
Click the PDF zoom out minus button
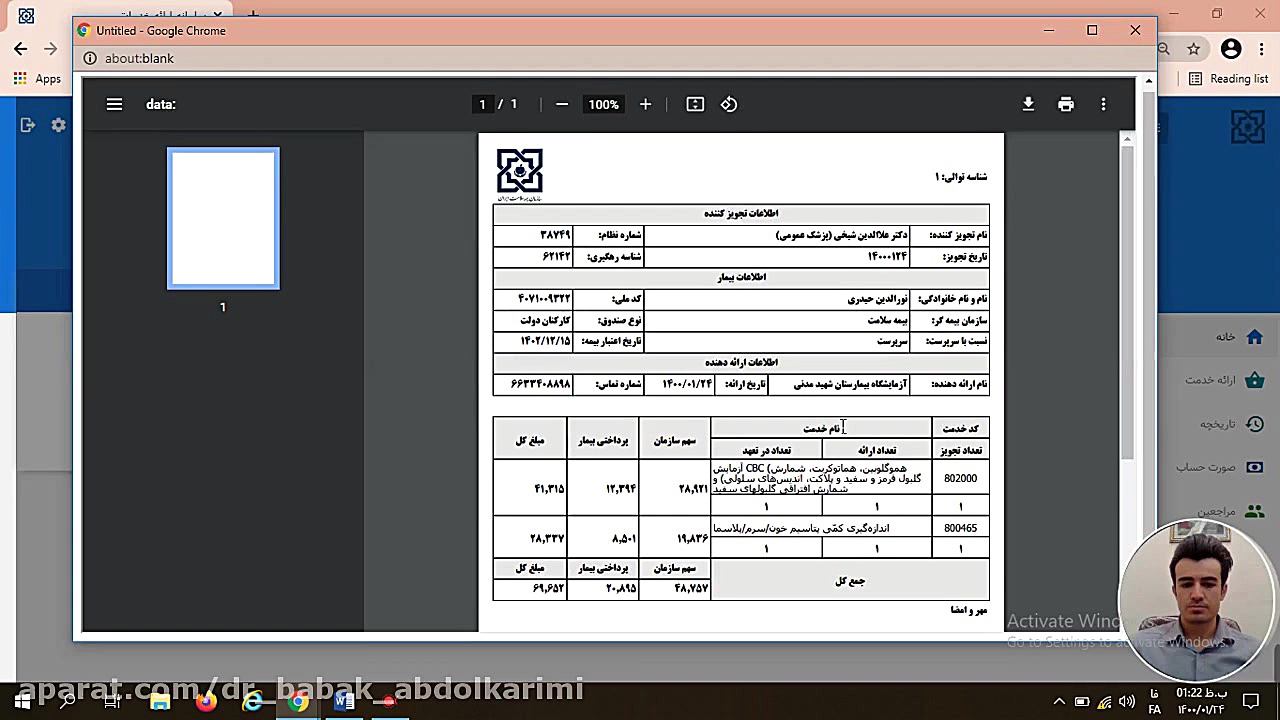(562, 104)
